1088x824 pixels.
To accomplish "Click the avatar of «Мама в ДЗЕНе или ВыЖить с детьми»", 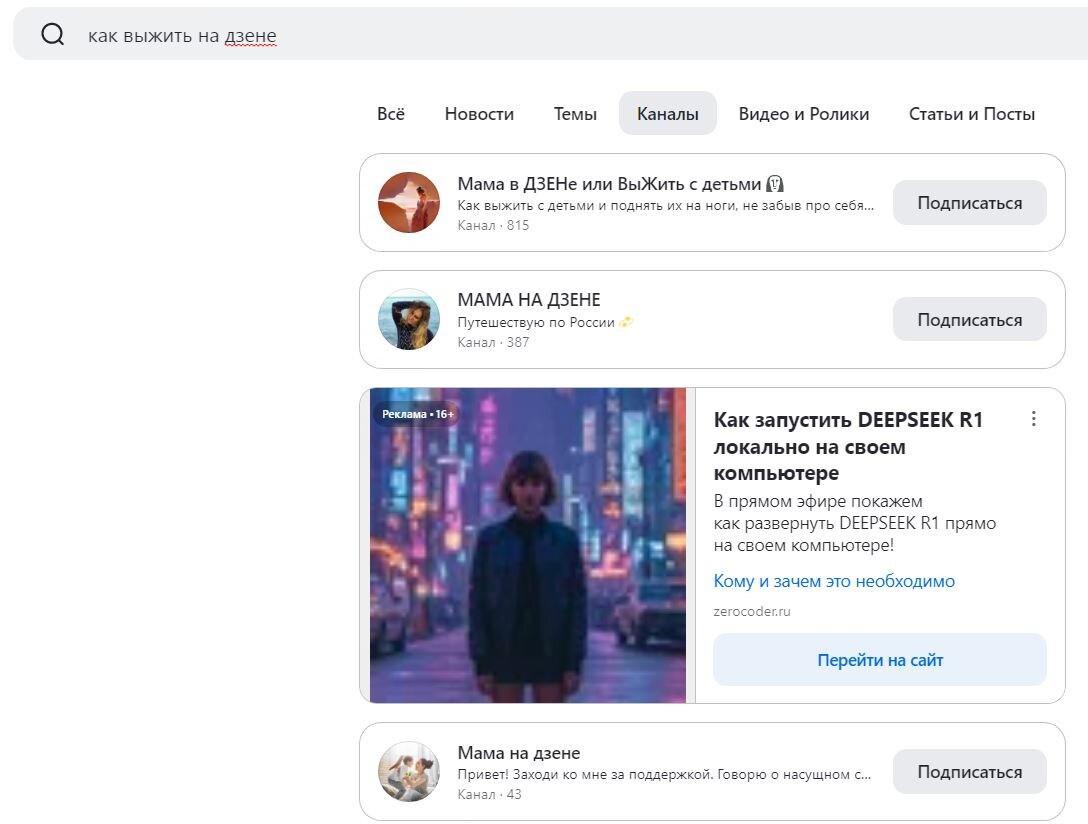I will 408,203.
